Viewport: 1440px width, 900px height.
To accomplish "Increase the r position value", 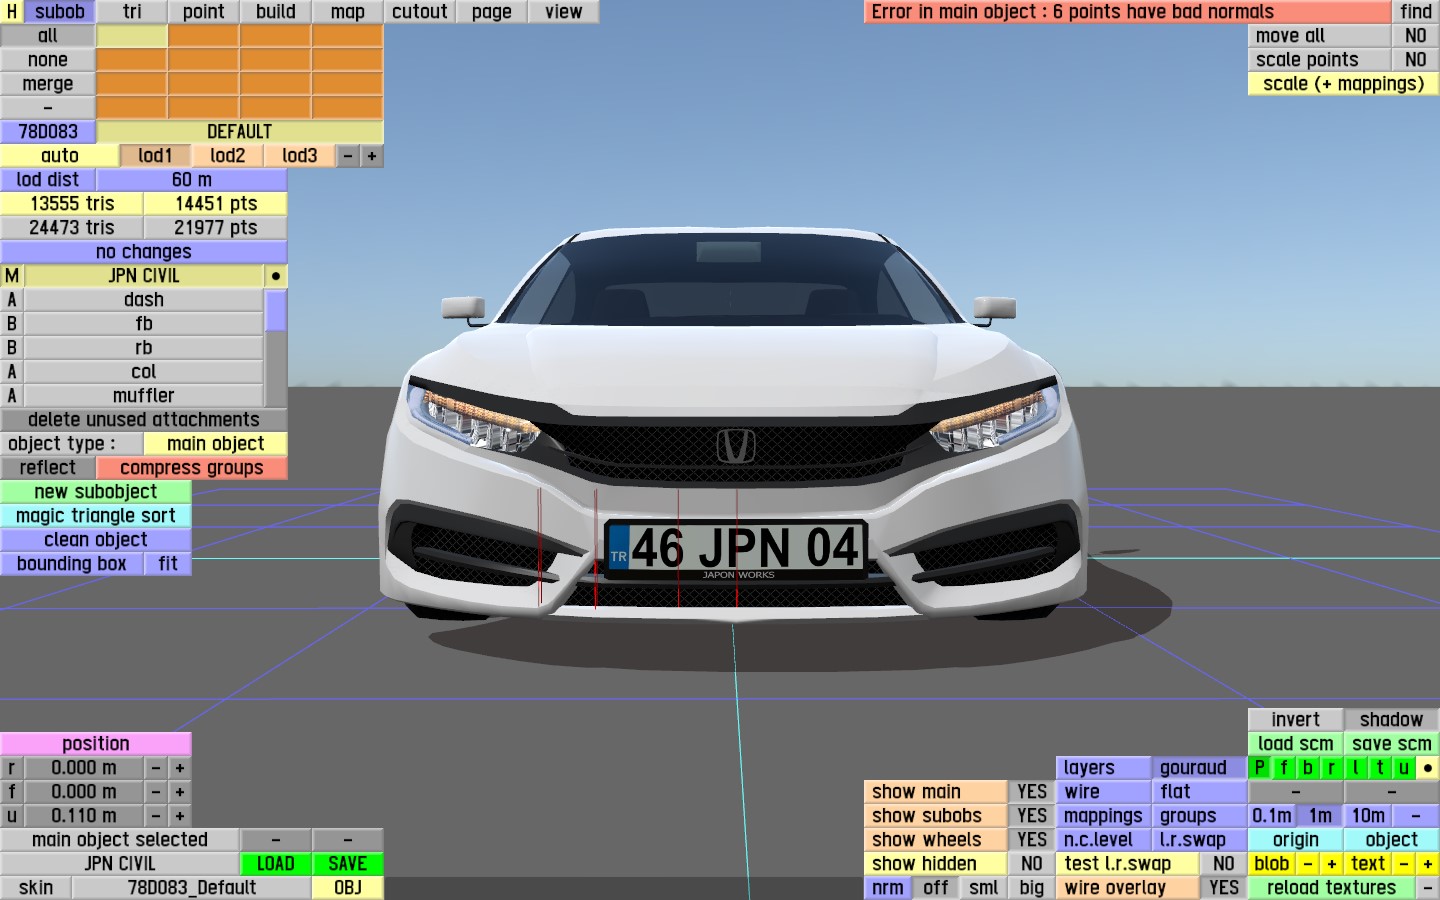I will point(180,768).
